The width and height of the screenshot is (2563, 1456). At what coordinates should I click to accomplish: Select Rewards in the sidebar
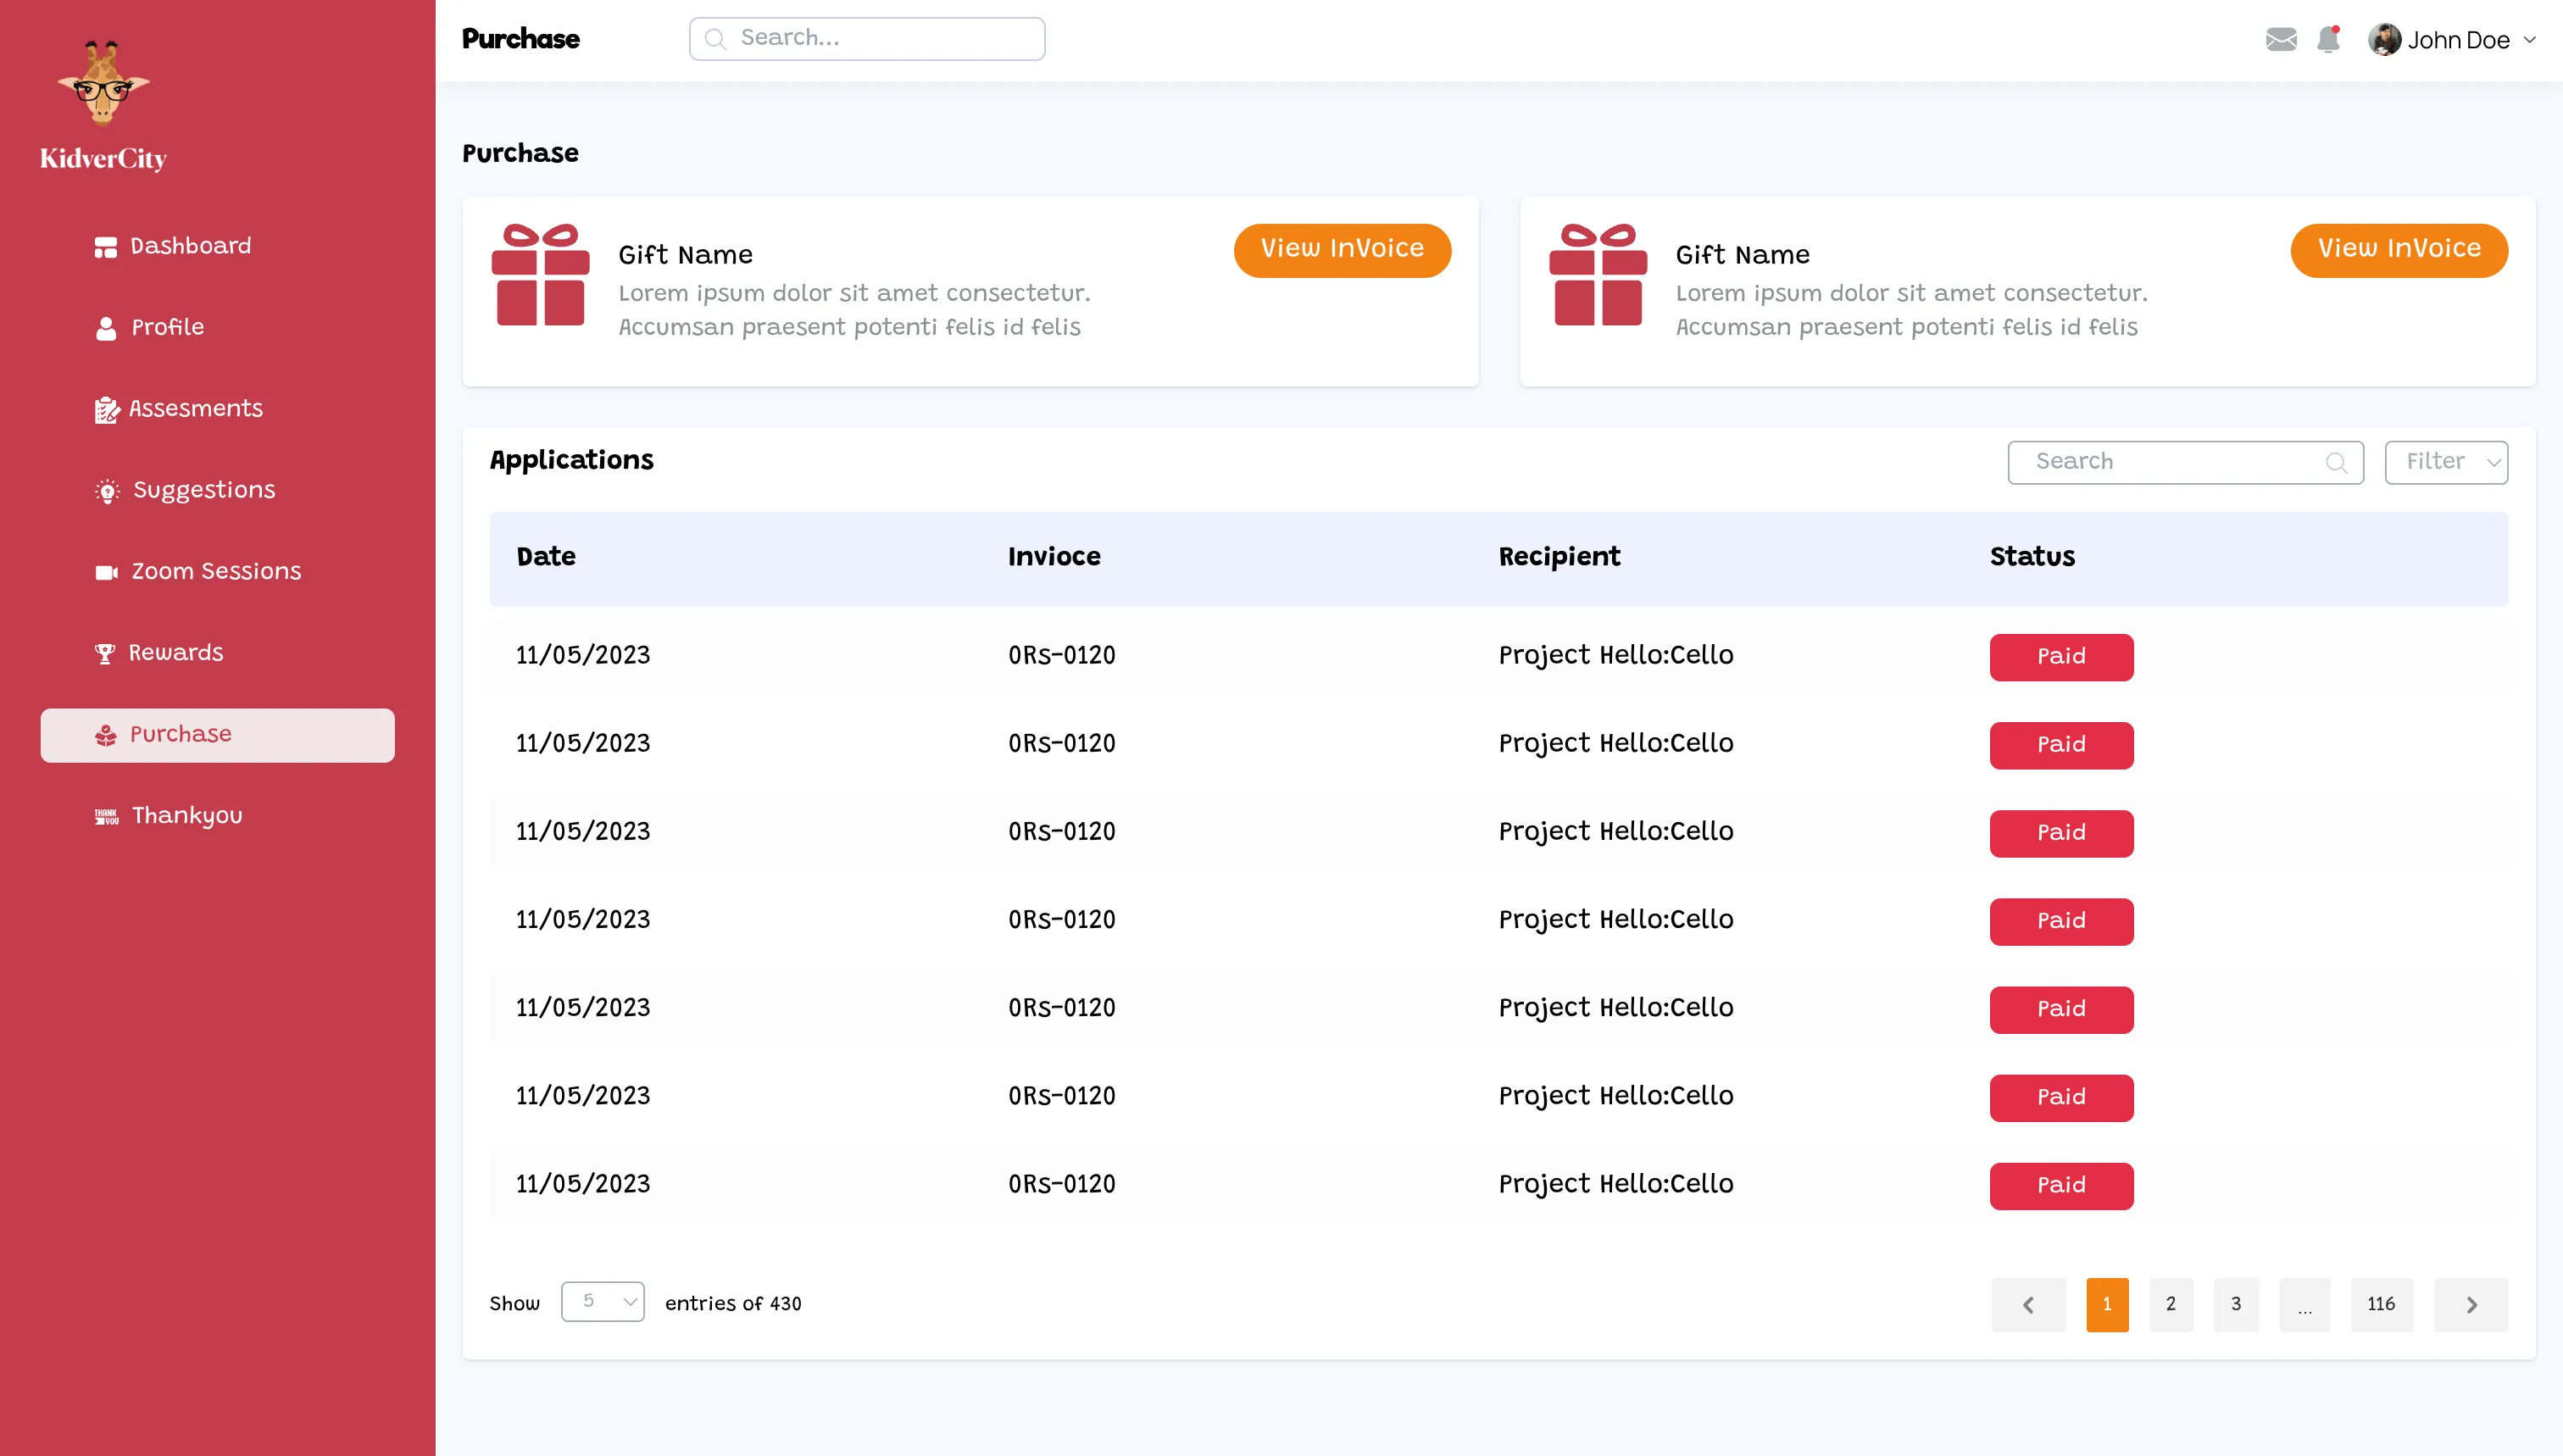tap(175, 653)
